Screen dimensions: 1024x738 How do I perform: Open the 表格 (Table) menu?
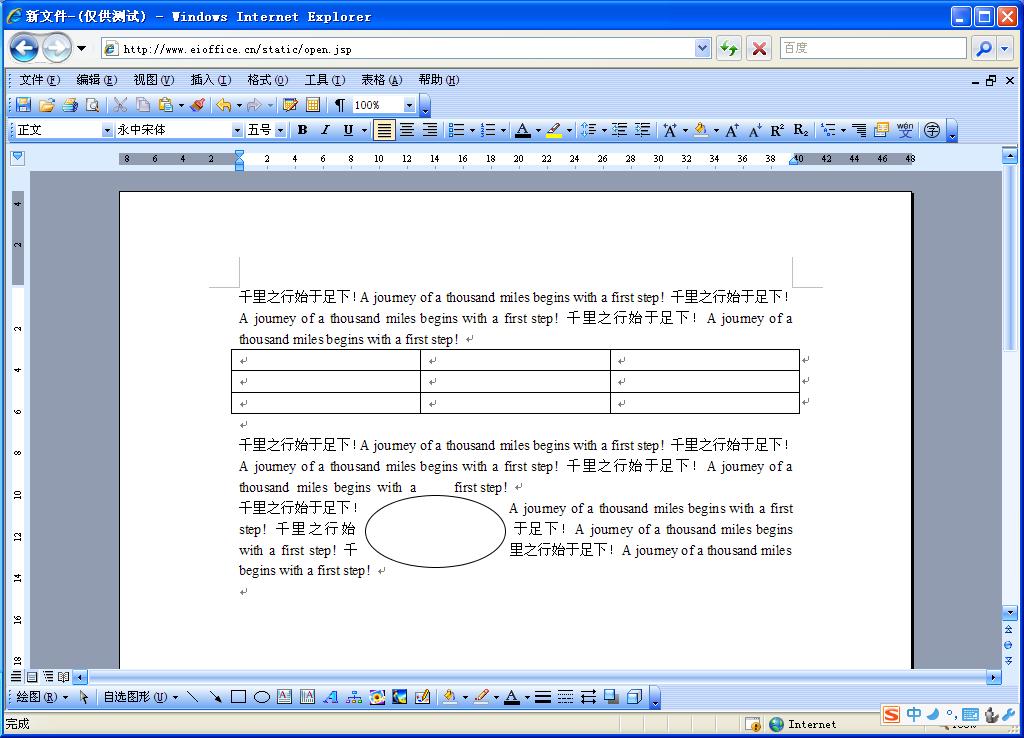tap(381, 80)
